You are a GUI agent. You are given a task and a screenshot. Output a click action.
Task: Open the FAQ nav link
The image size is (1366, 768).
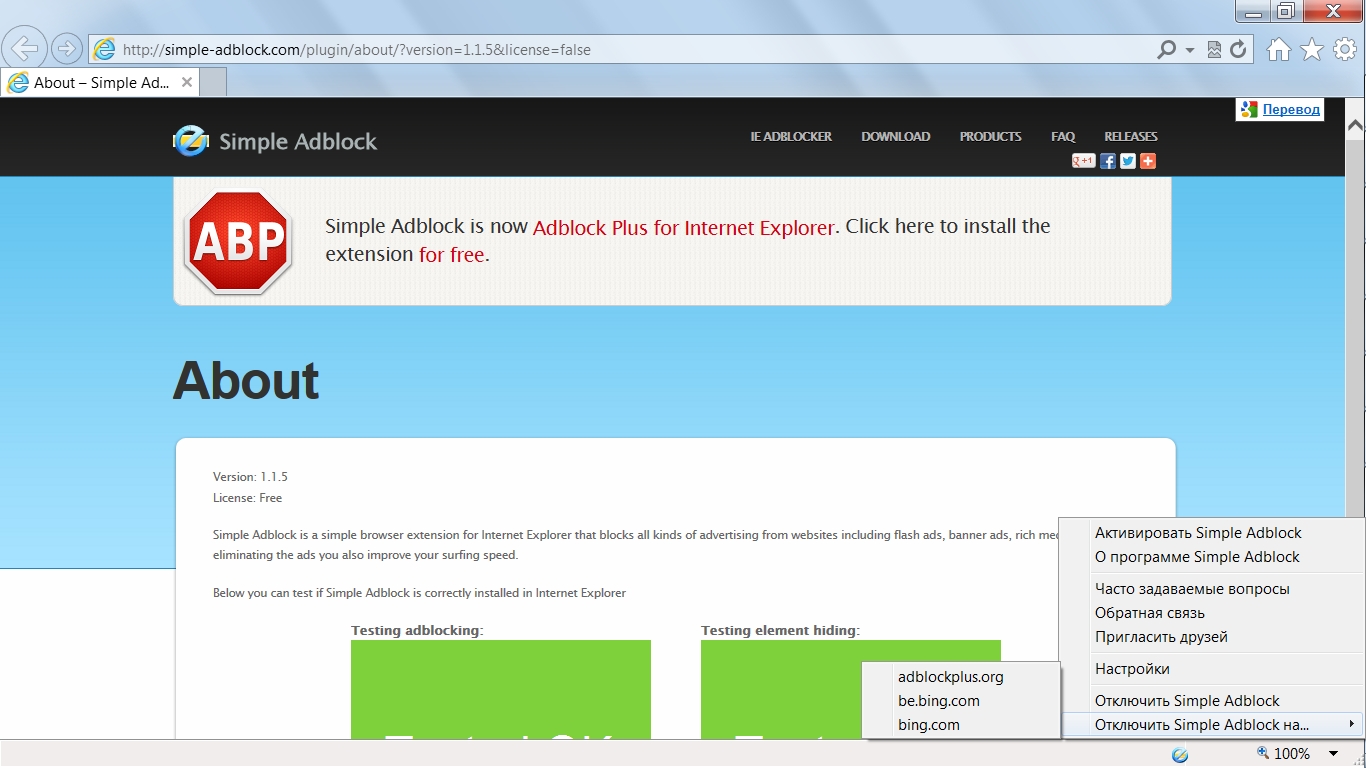(1063, 136)
